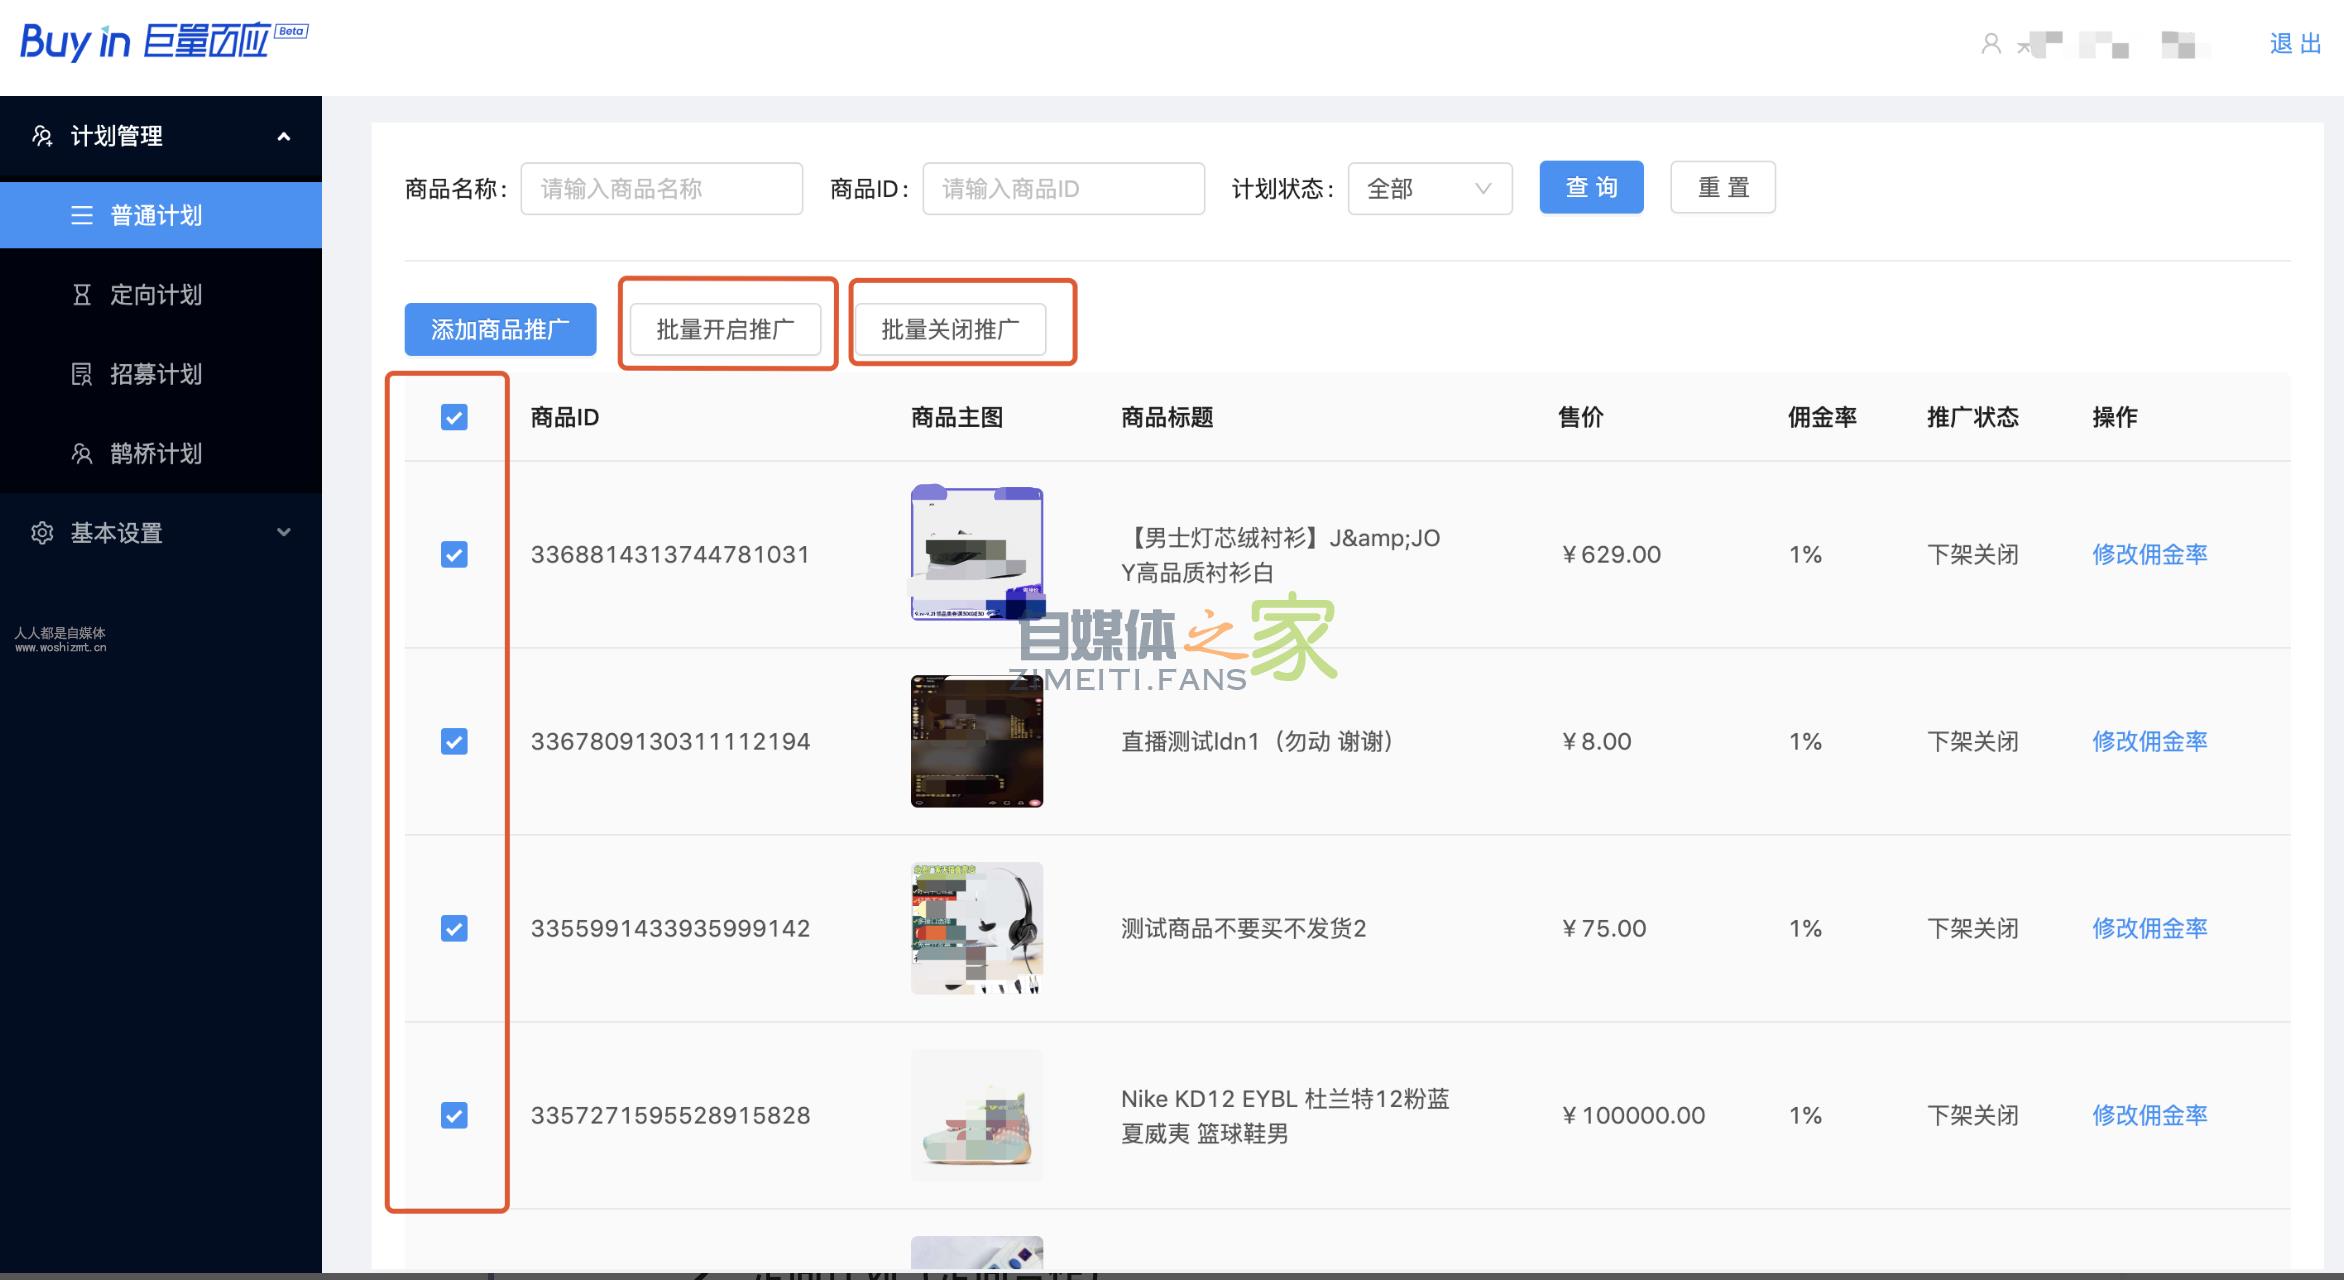
Task: Open the 计划状态 dropdown
Action: [x=1429, y=188]
